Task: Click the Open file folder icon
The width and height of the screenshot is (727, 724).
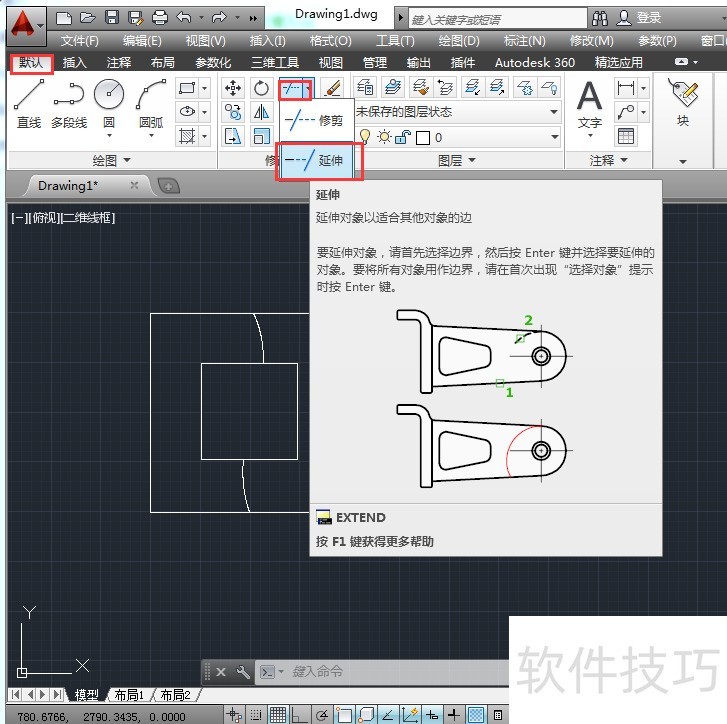Action: (x=88, y=18)
